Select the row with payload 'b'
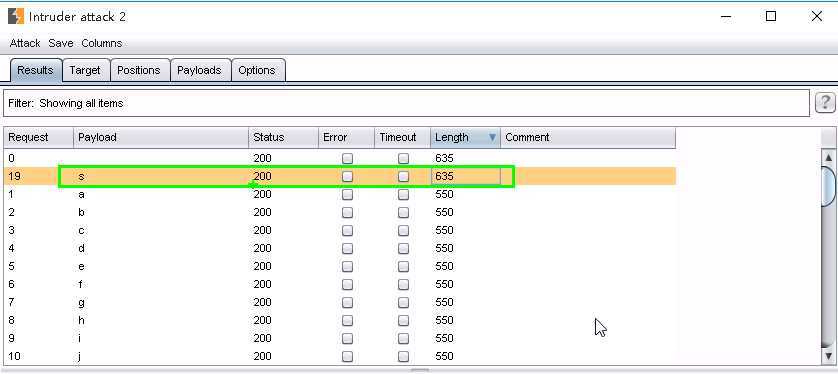The width and height of the screenshot is (838, 374). click(340, 213)
